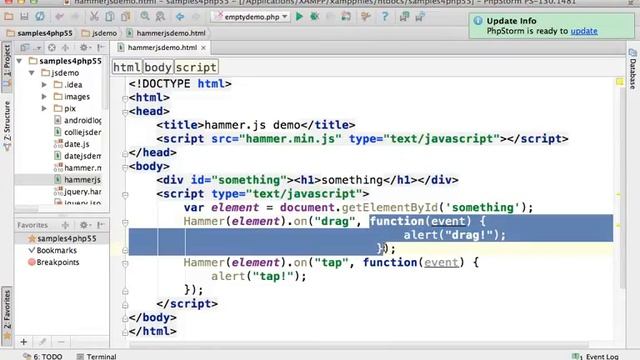Open the Database side tab

(x=633, y=70)
